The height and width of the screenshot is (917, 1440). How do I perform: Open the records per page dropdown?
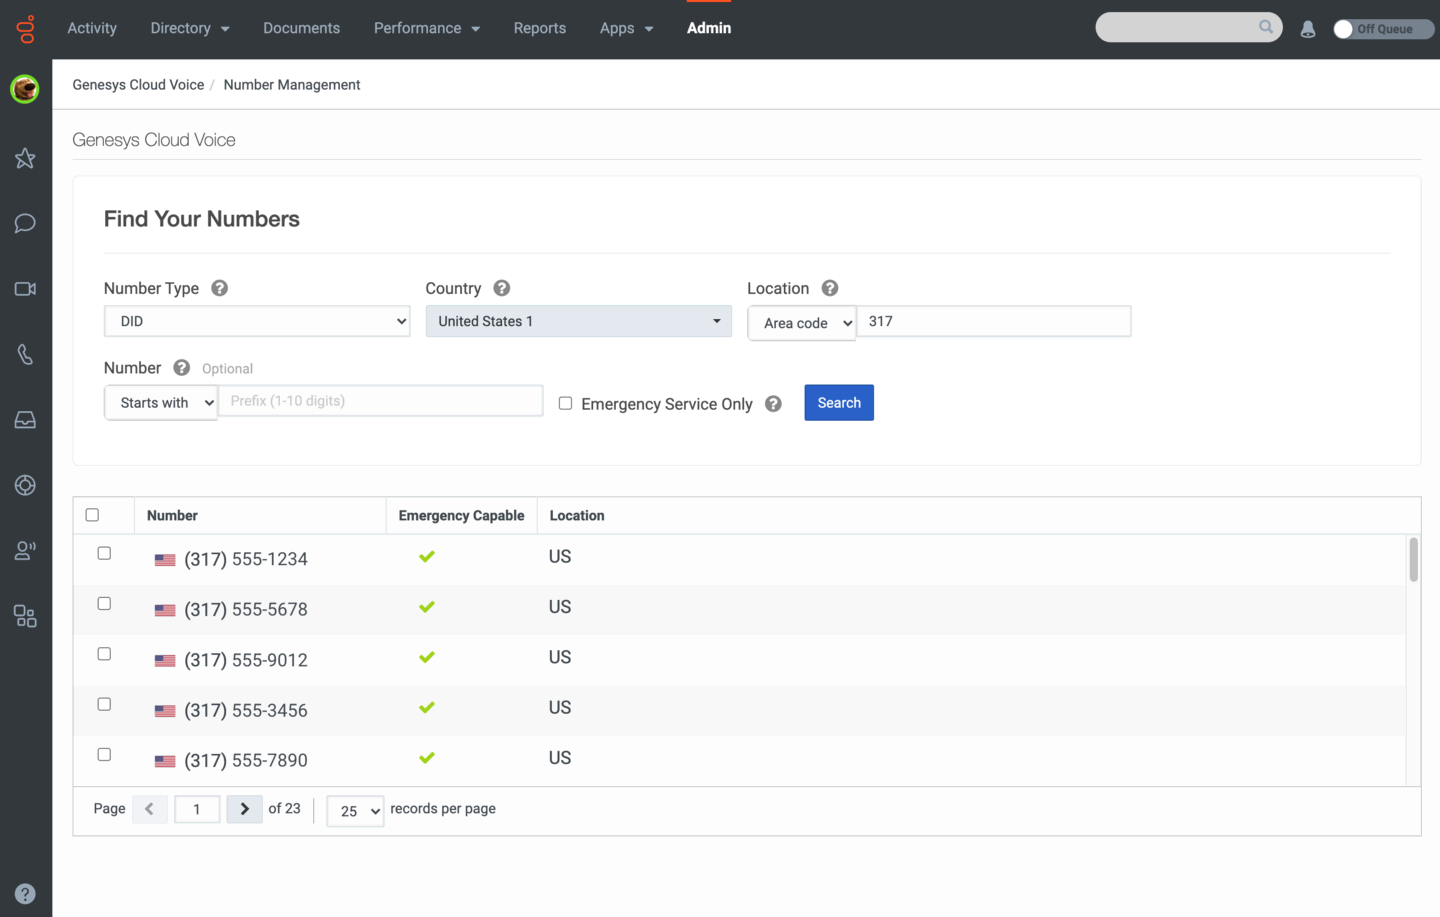[355, 811]
